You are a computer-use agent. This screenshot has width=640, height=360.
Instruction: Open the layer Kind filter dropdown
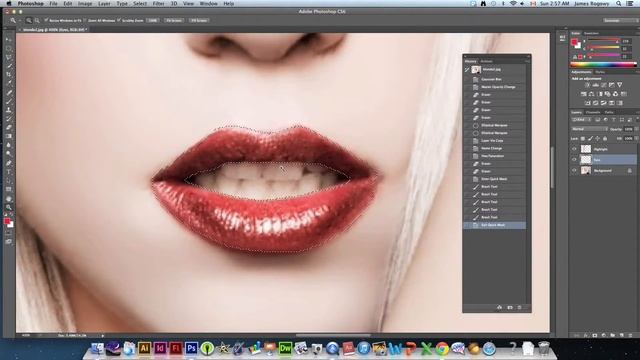point(581,120)
